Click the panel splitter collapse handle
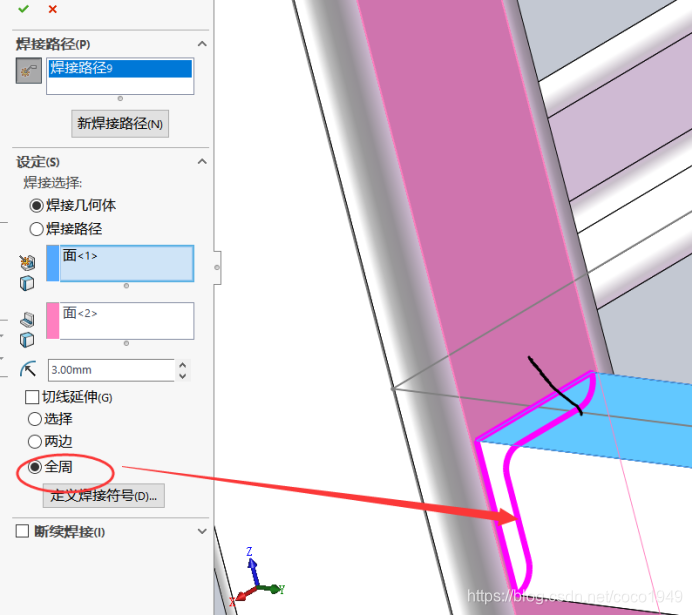The image size is (692, 615). pyautogui.click(x=217, y=267)
